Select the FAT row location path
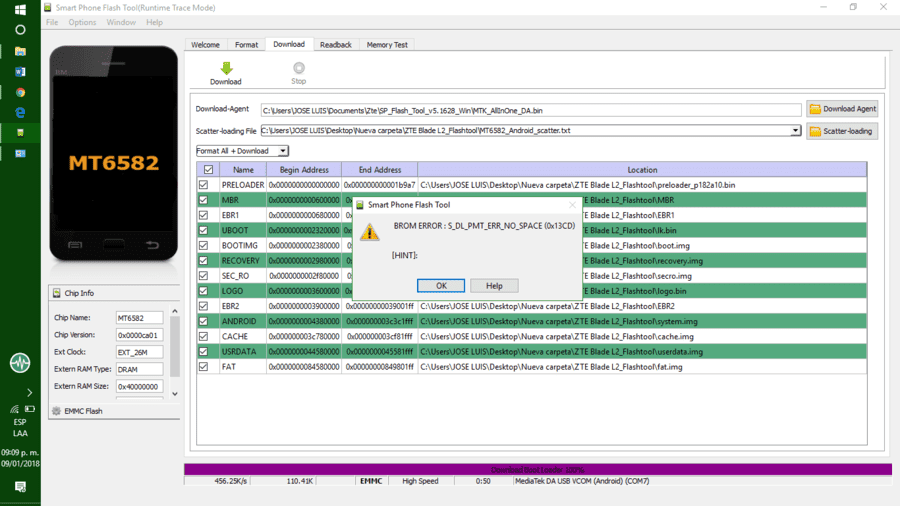The width and height of the screenshot is (900, 506). [x=551, y=367]
